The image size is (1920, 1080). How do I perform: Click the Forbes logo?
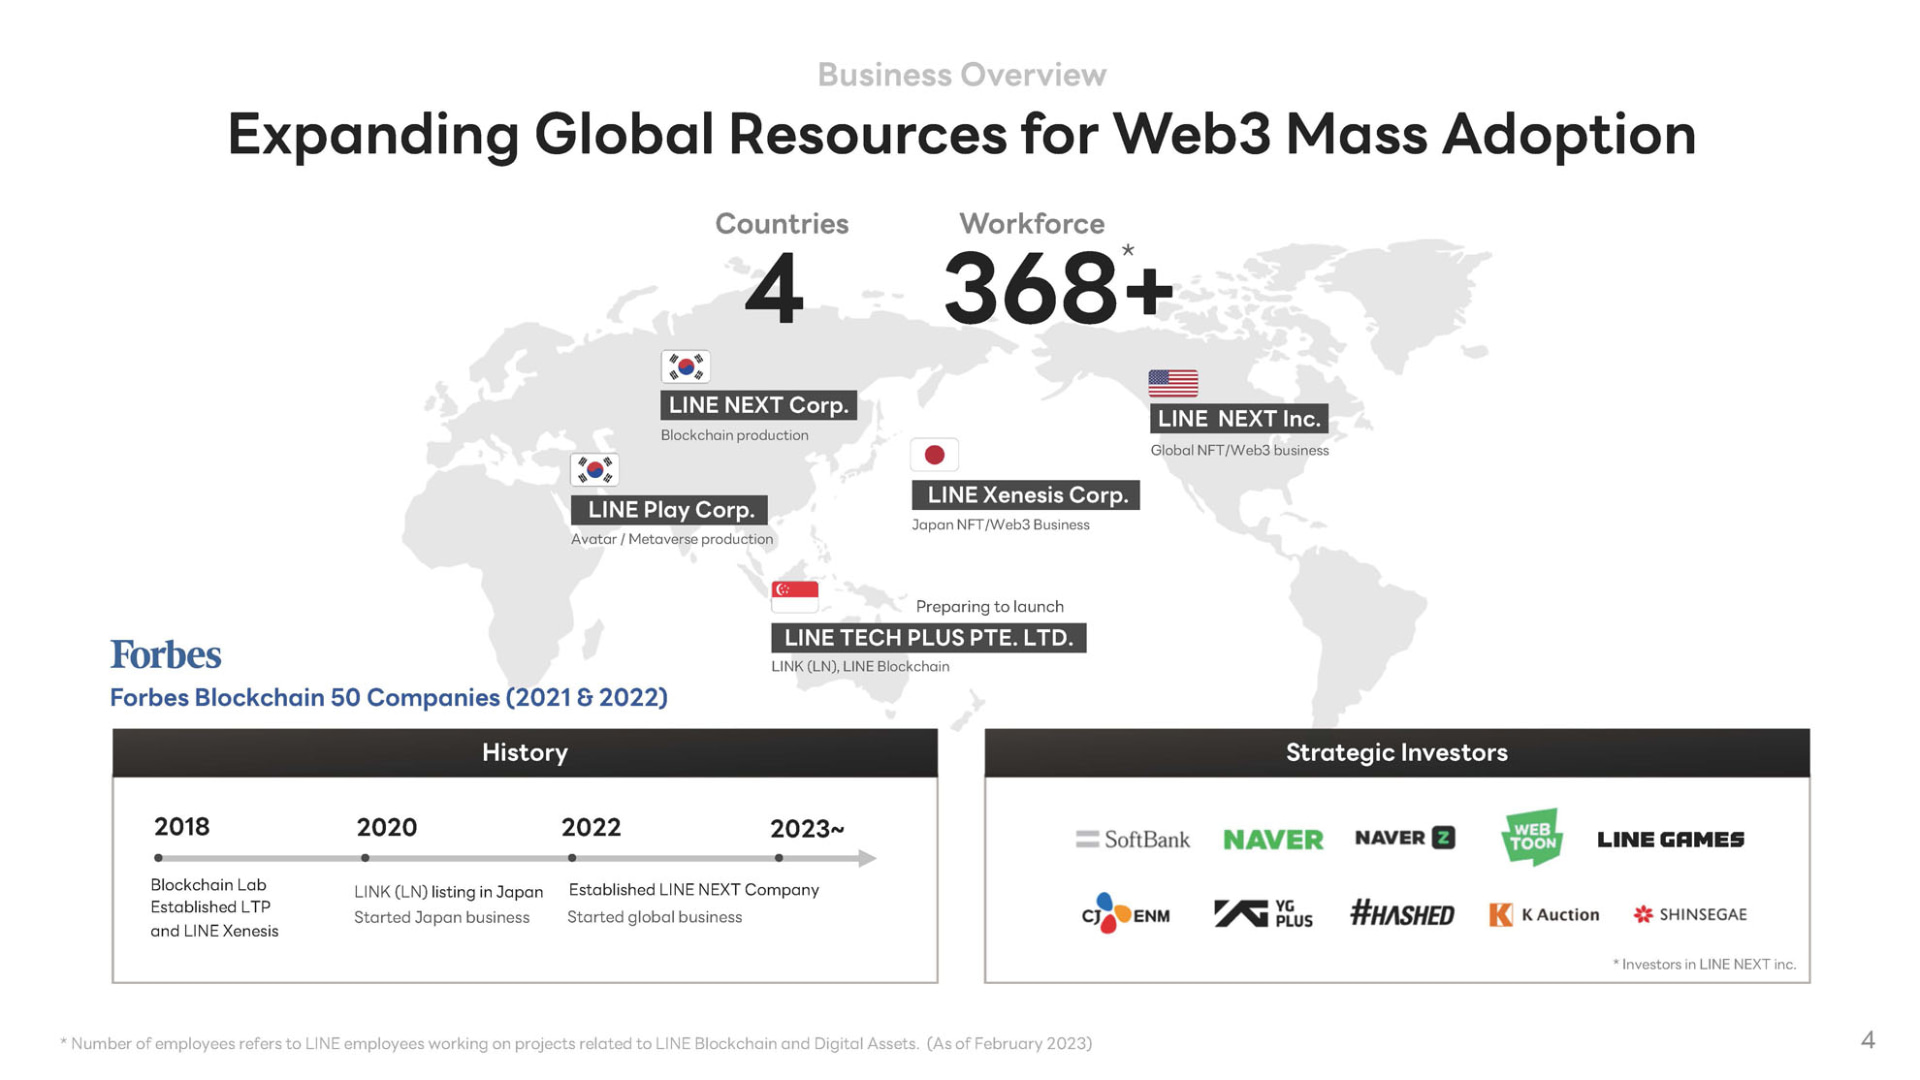165,655
